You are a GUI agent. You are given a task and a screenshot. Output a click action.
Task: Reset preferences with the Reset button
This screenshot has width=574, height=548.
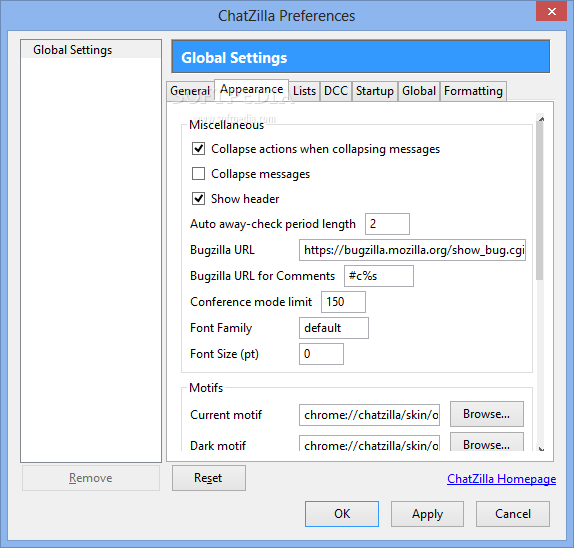(209, 478)
